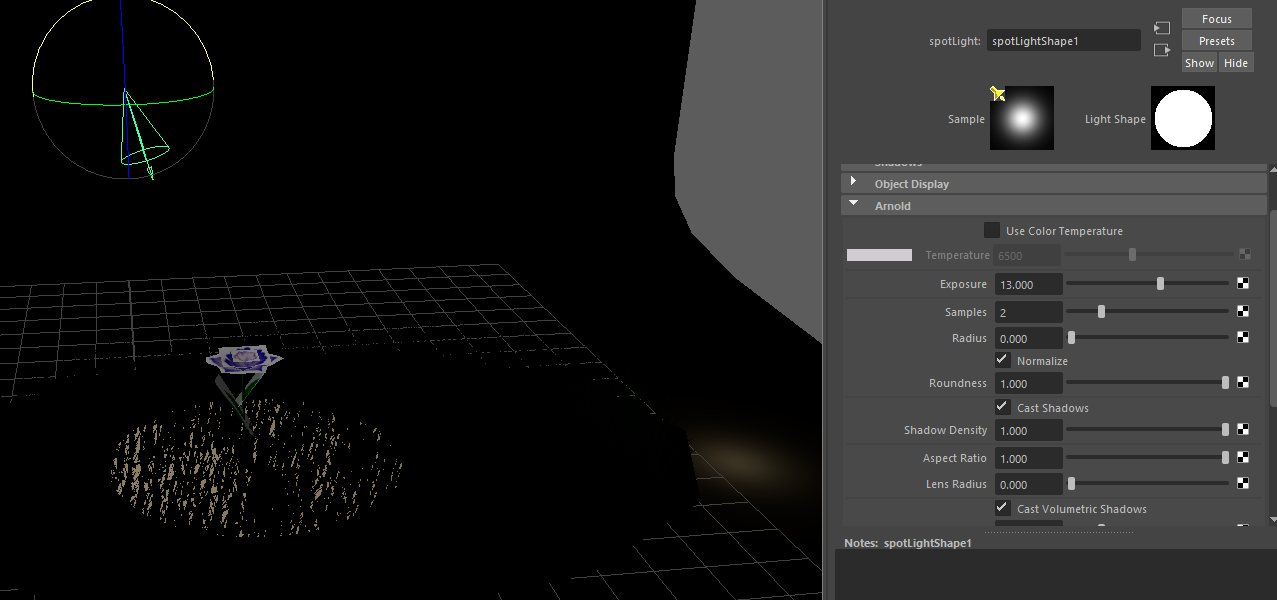Click the Notes text area

pos(1056,575)
